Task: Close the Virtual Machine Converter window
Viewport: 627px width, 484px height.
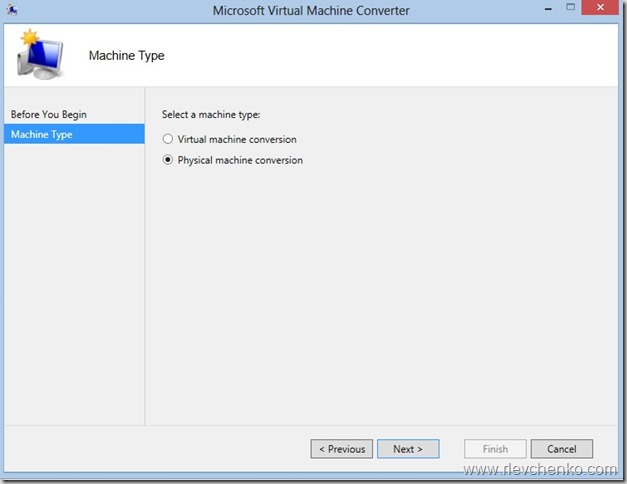Action: pyautogui.click(x=600, y=8)
